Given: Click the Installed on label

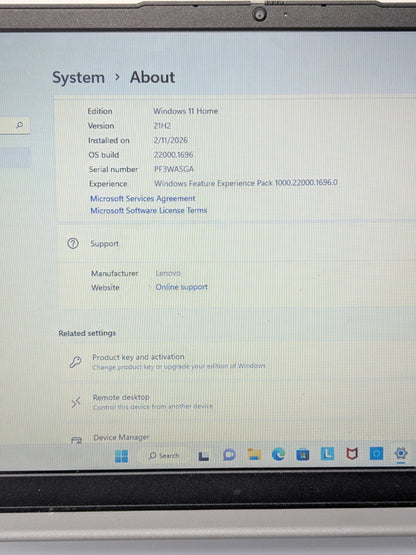Looking at the screenshot, I should [109, 141].
